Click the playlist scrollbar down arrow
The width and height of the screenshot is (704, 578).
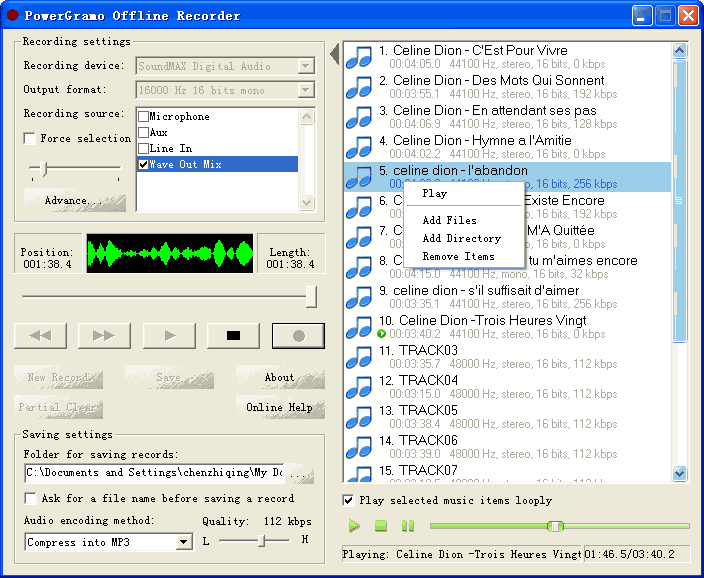point(679,473)
